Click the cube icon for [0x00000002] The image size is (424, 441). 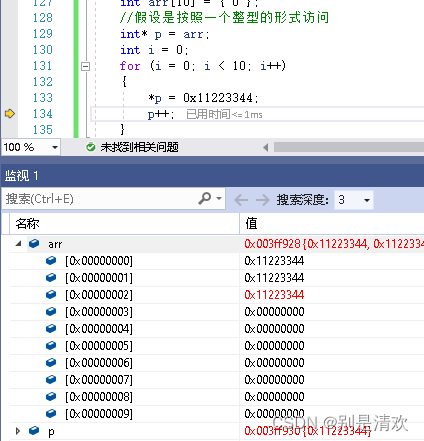[51, 294]
